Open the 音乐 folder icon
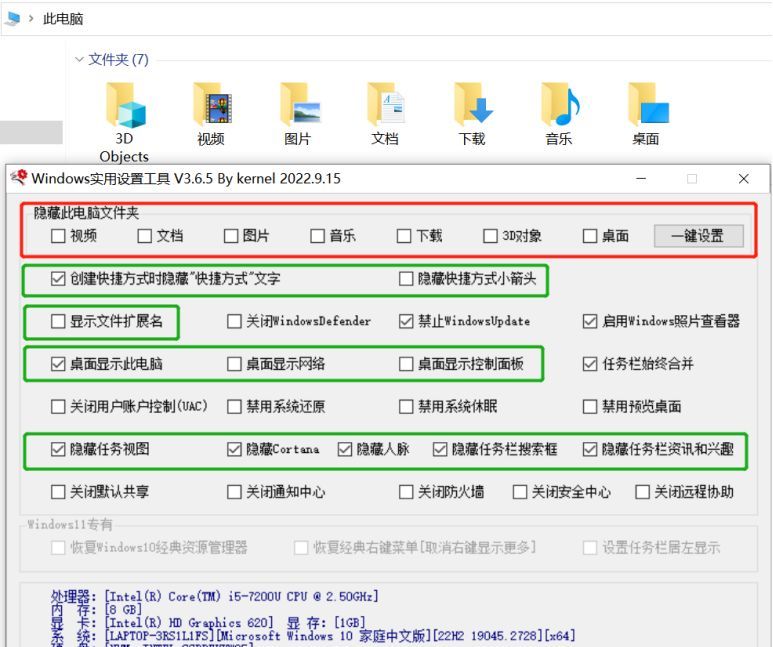The height and width of the screenshot is (647, 773). (x=560, y=106)
